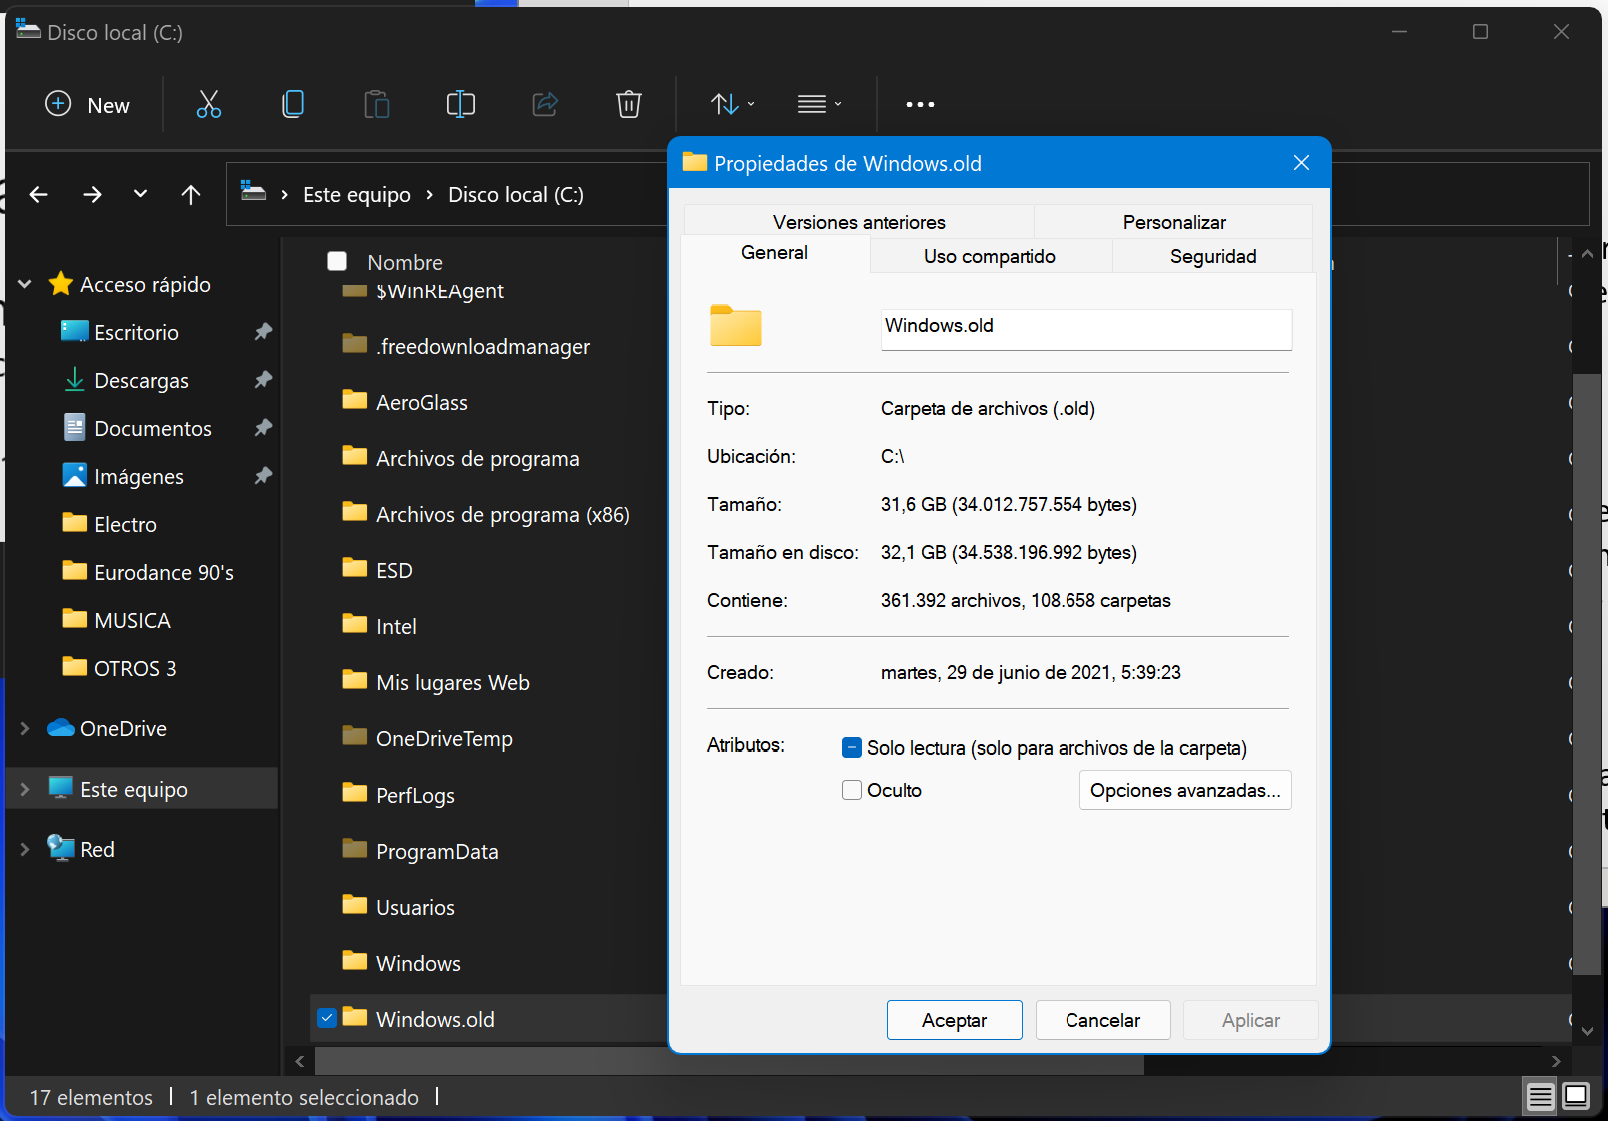Switch to the Seguridad tab
The width and height of the screenshot is (1608, 1121).
[1212, 256]
